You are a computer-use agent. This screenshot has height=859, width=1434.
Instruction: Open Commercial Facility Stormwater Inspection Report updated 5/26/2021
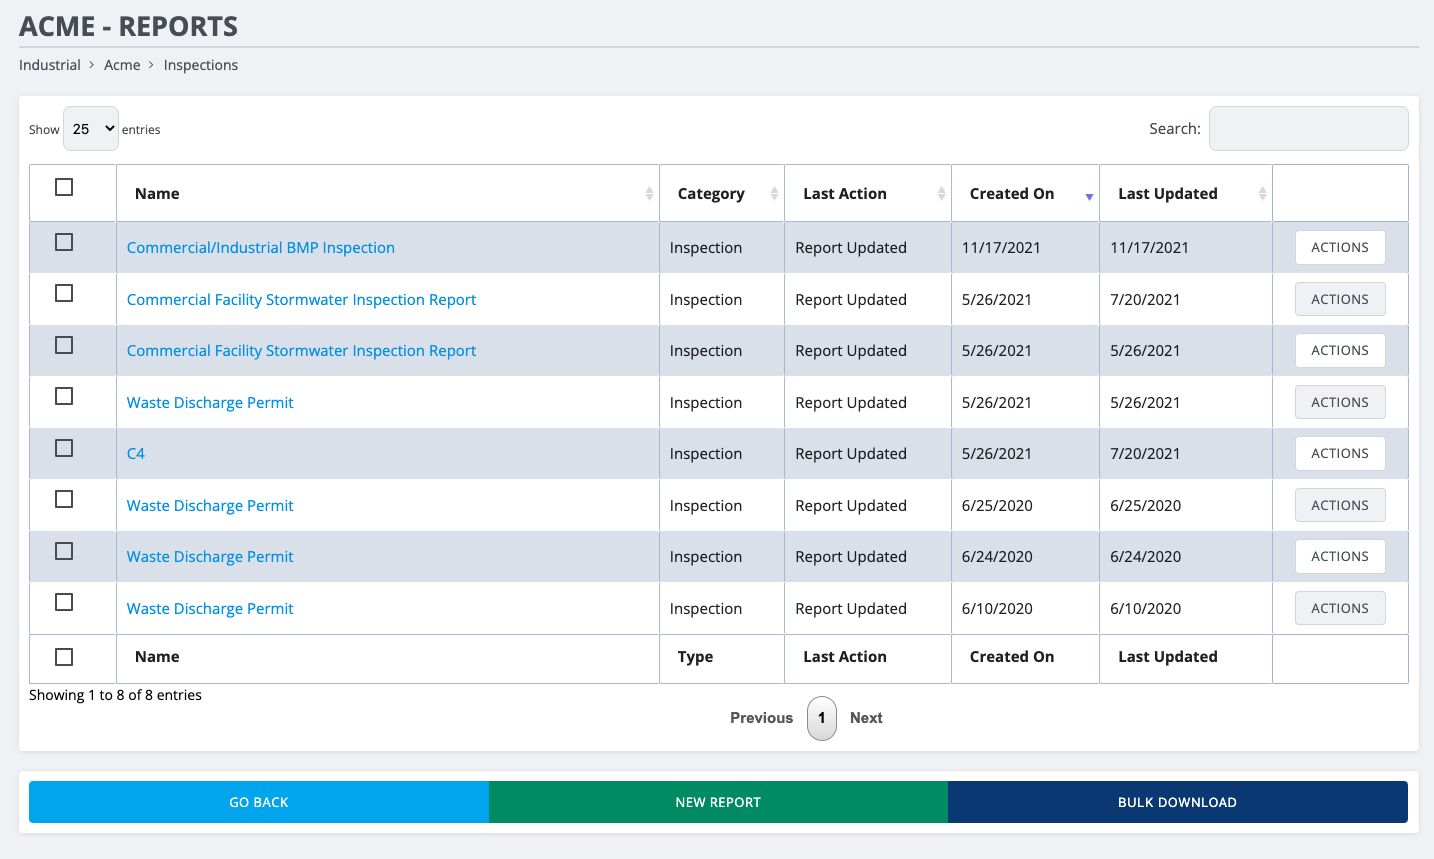point(301,351)
